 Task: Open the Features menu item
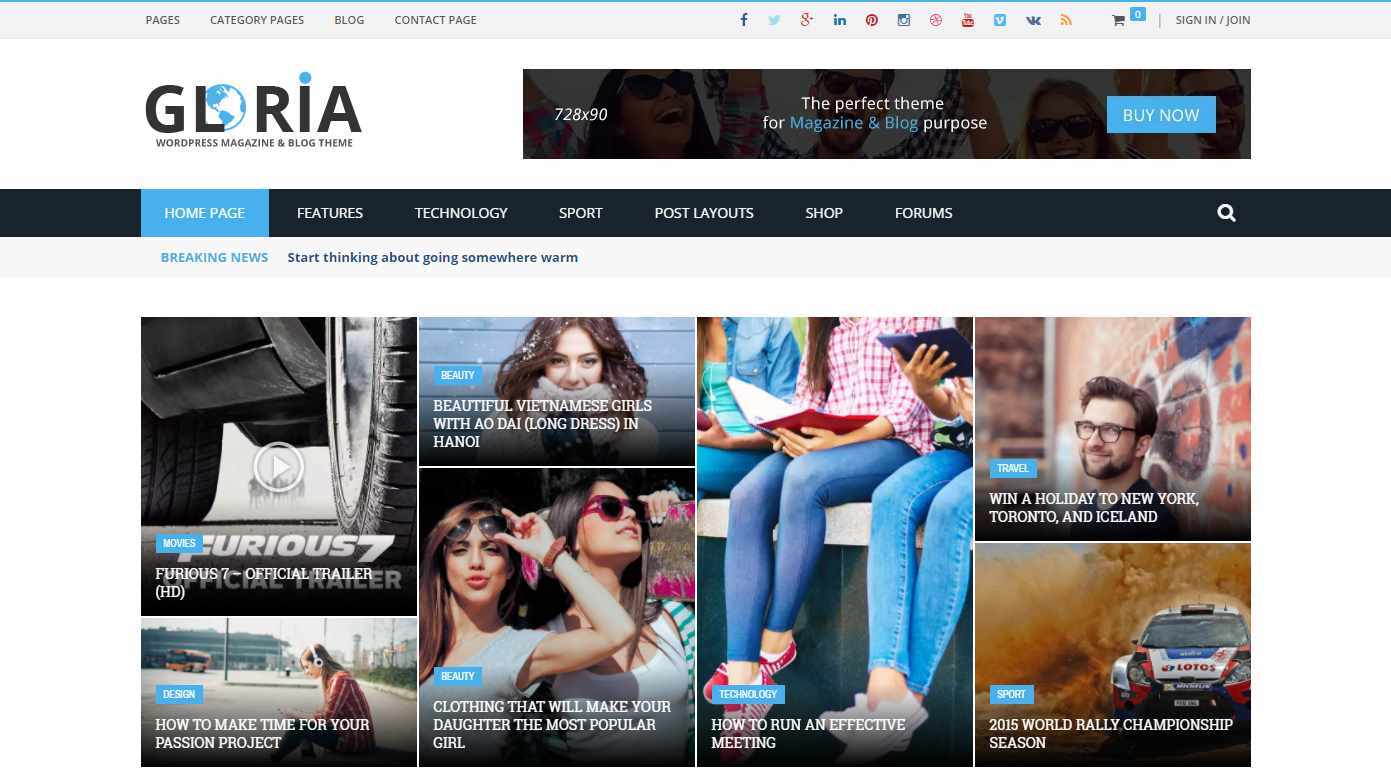tap(330, 212)
